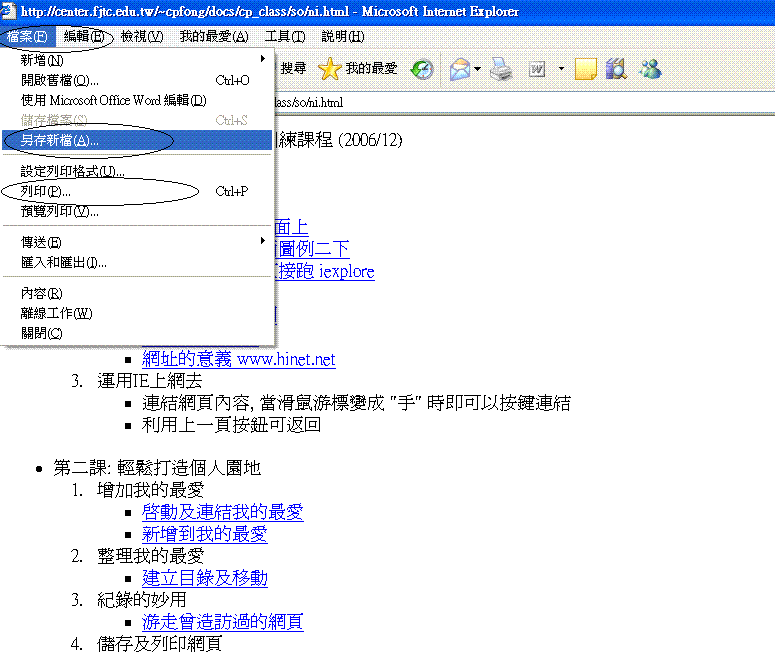Viewport: 775px width, 671px height.
Task: Open the Messenger people icon
Action: tap(650, 69)
